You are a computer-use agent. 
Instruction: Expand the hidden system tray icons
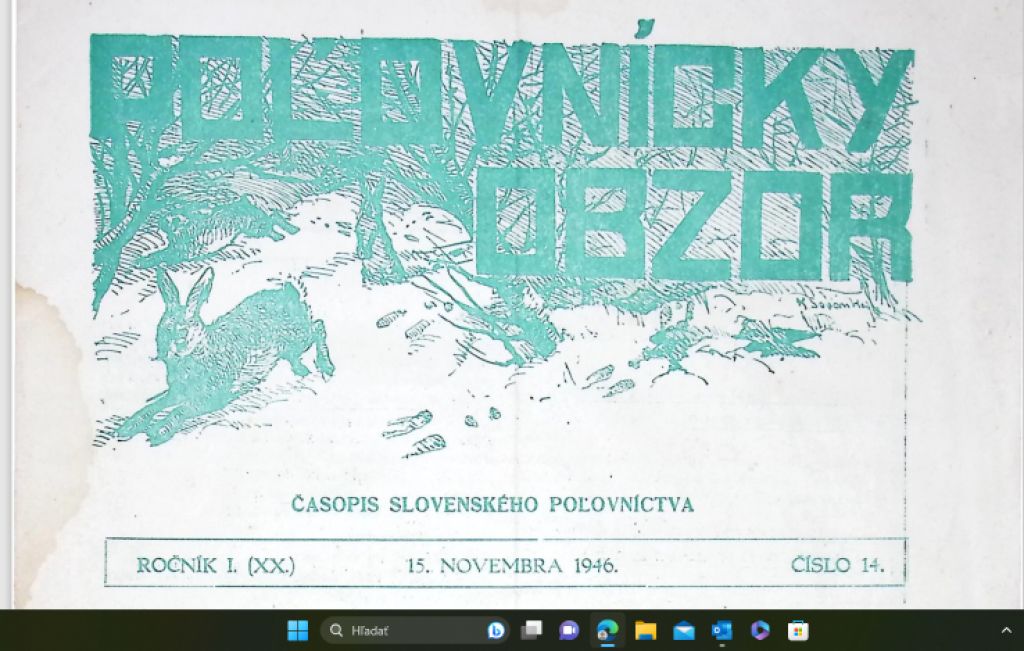1005,630
